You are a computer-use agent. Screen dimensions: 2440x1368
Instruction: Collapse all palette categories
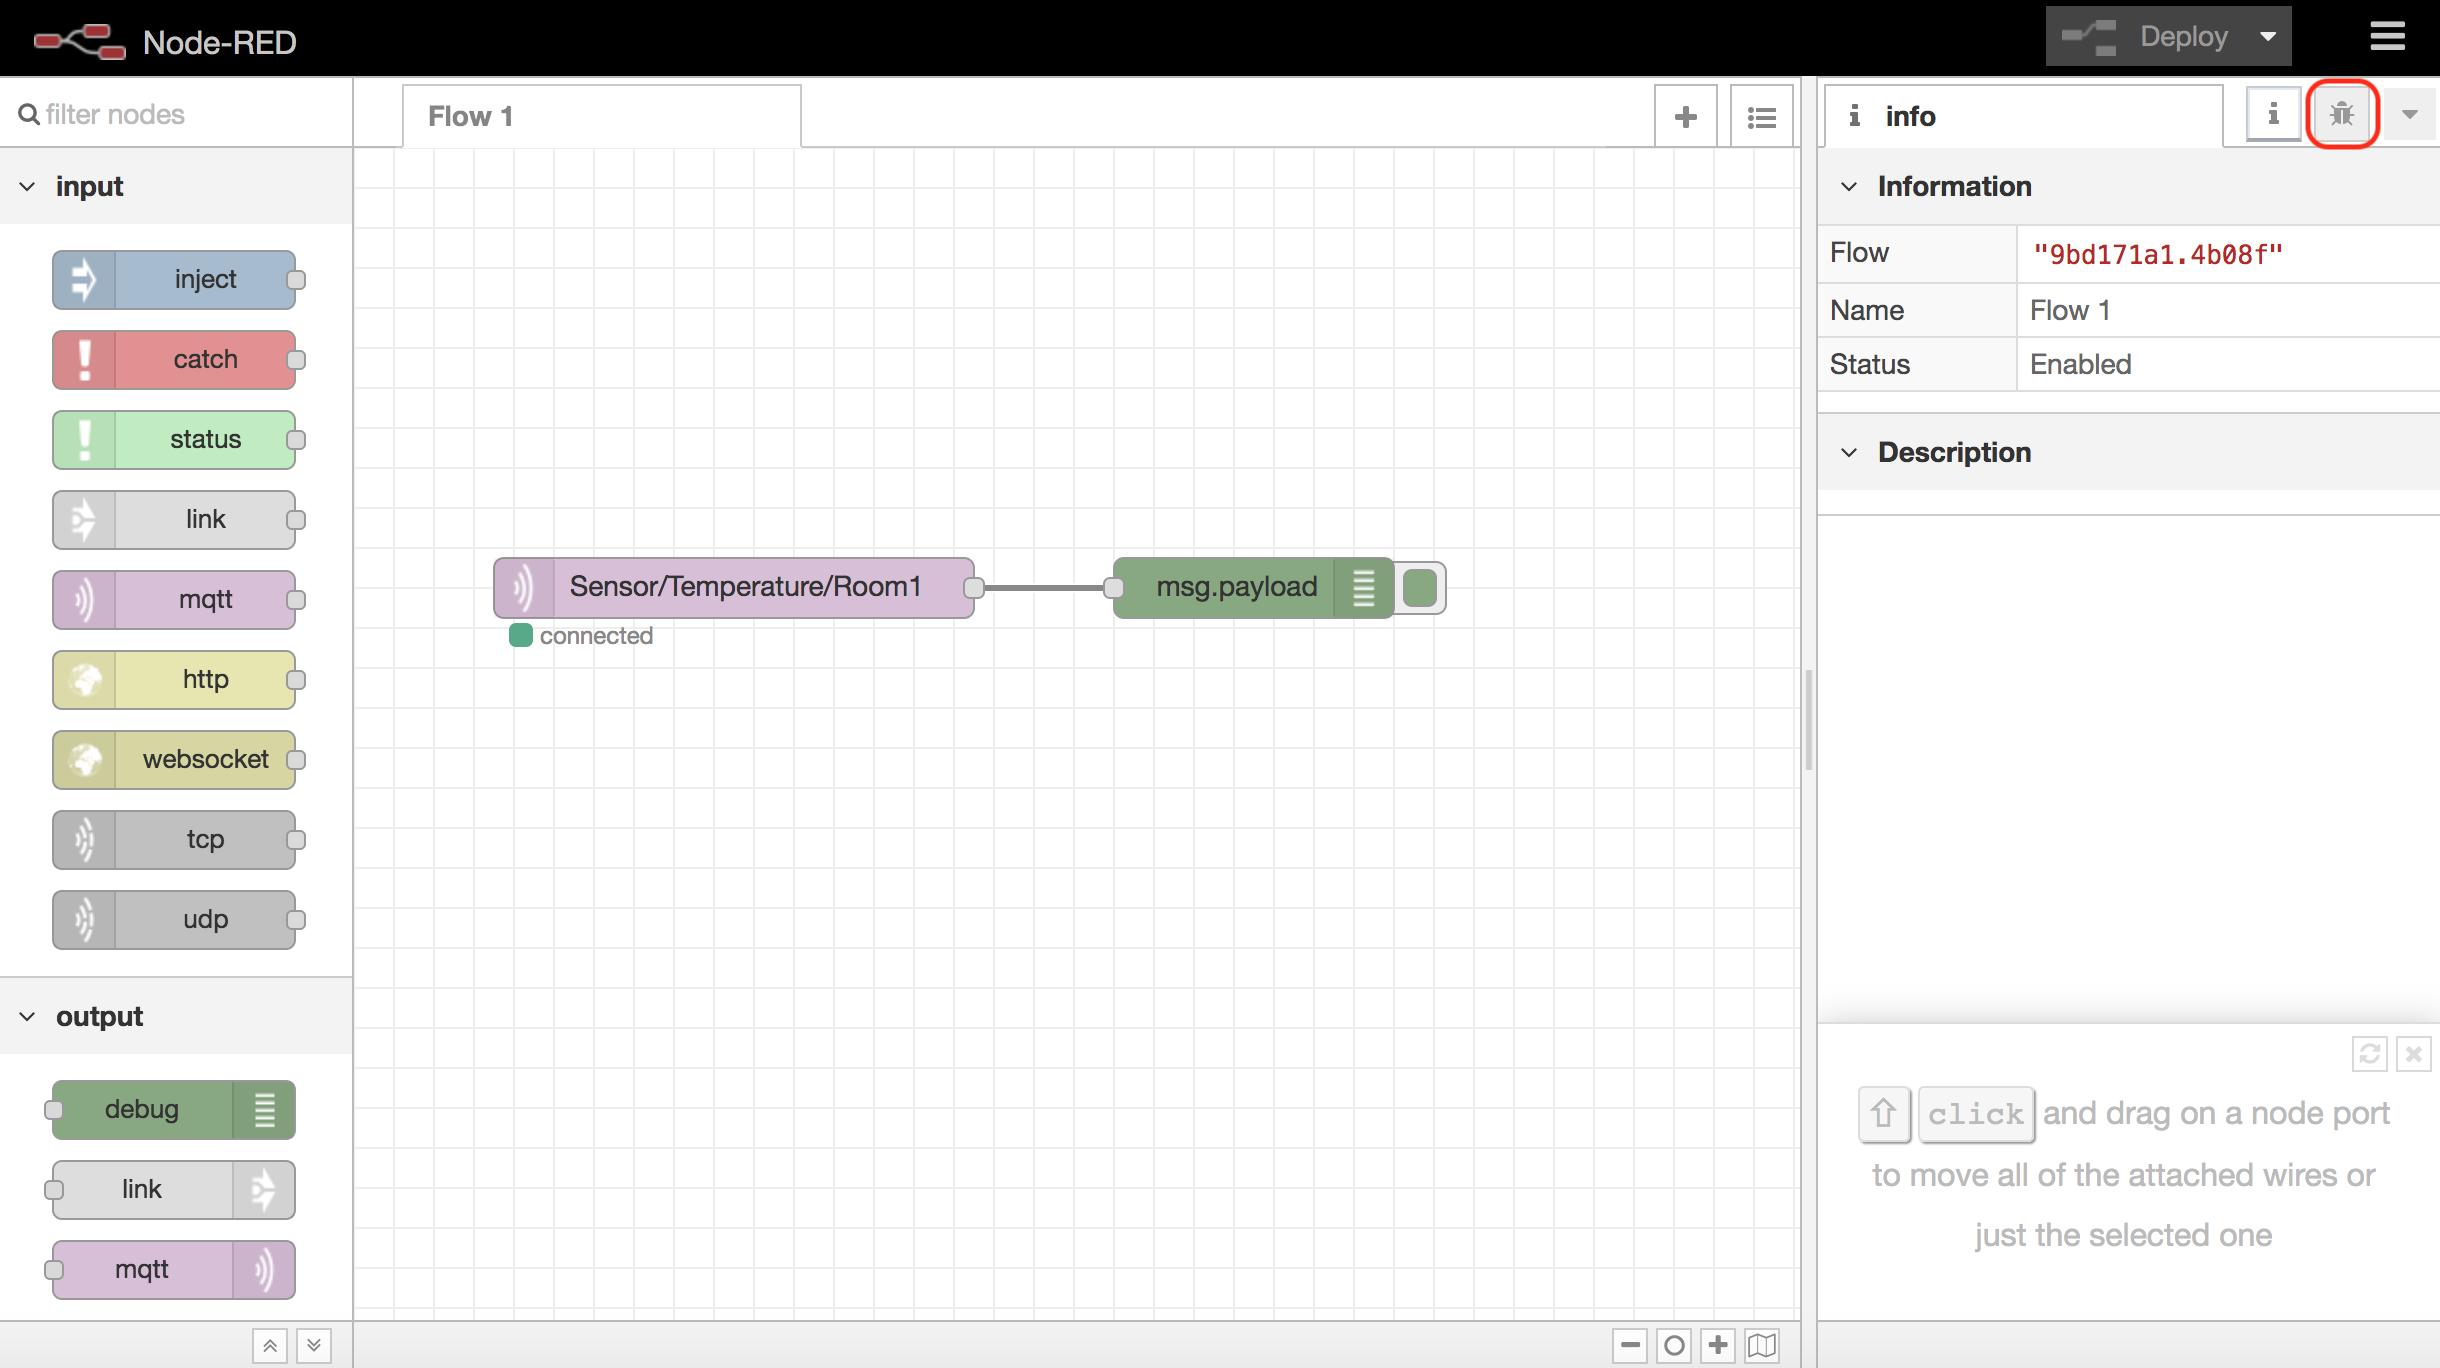[x=270, y=1345]
